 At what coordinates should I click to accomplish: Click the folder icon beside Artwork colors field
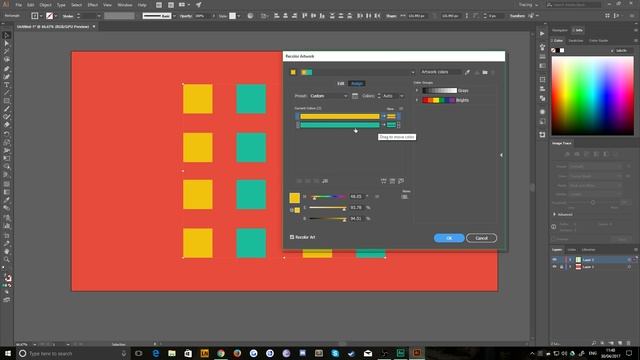[x=485, y=72]
